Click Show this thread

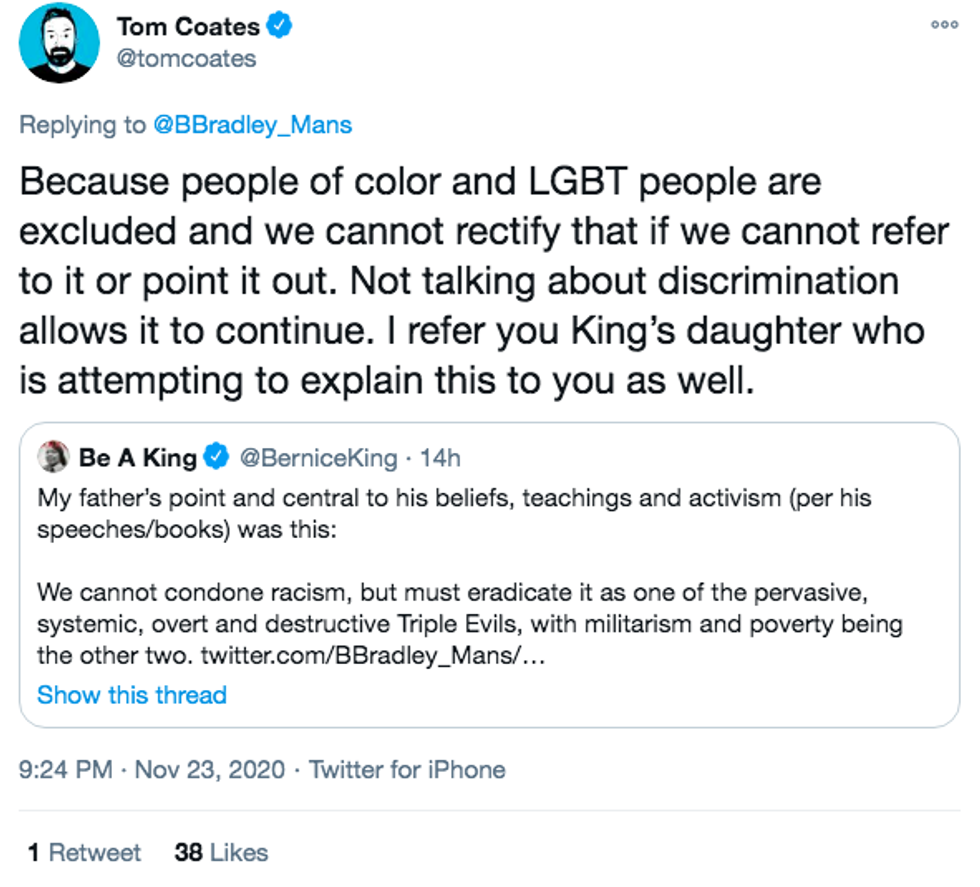(x=132, y=695)
